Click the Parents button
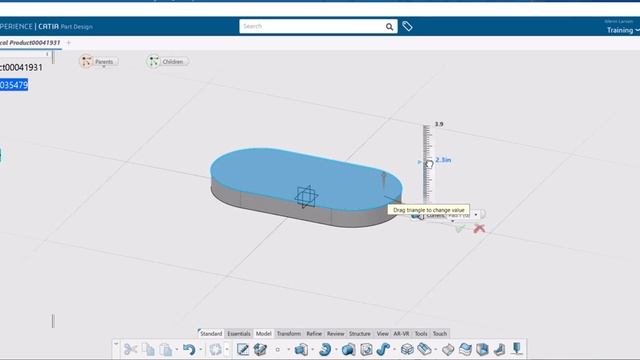 [x=98, y=62]
